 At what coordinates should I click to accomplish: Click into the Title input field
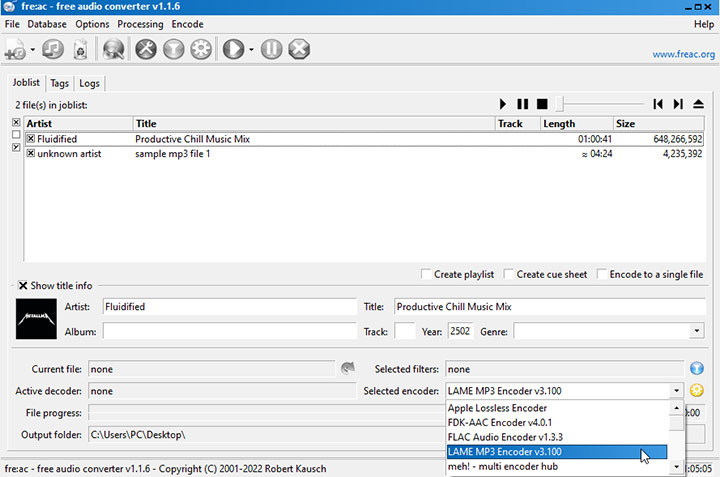point(550,307)
